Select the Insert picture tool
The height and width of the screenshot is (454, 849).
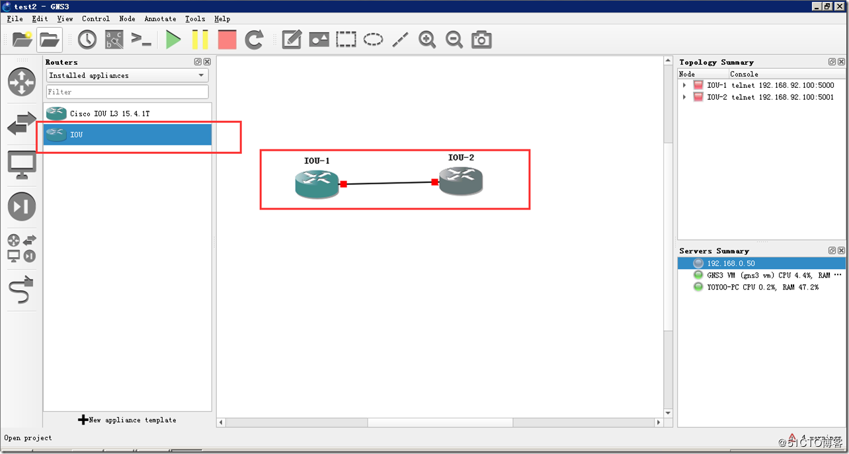319,40
